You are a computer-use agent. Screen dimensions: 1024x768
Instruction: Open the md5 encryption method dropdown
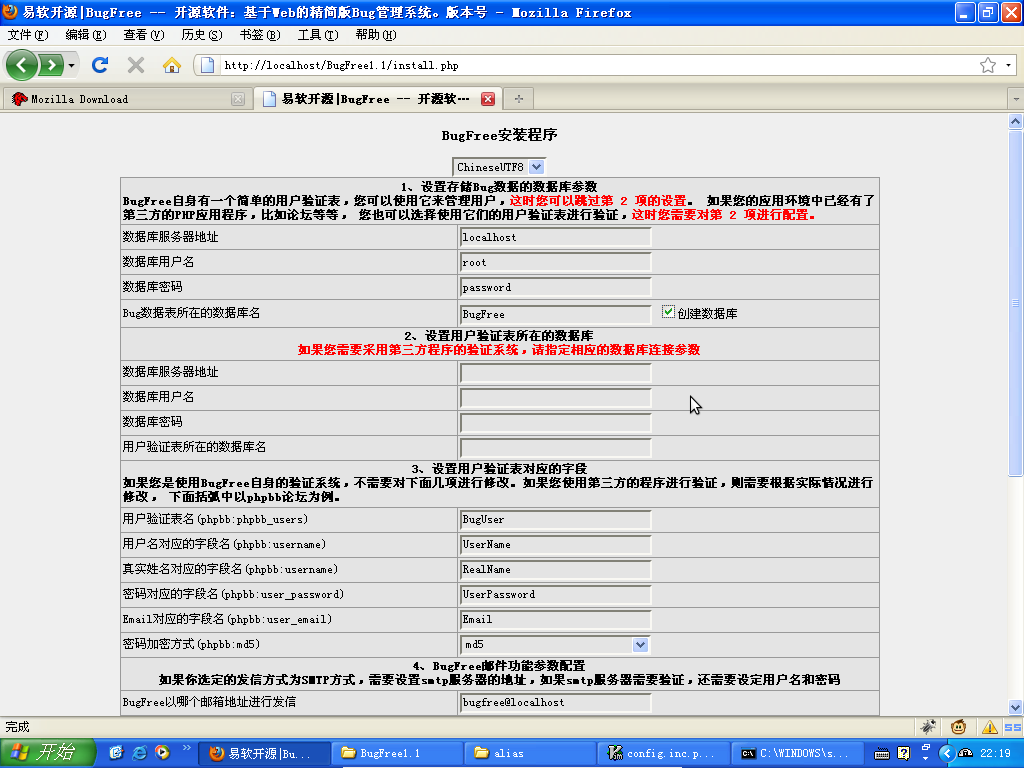tap(555, 645)
